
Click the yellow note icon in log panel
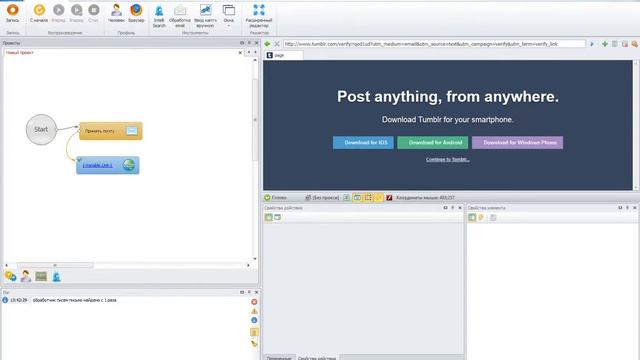coord(254,332)
